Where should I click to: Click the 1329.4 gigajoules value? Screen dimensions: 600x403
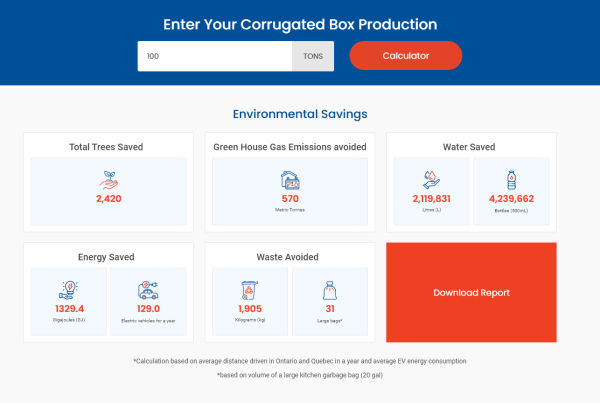pos(68,309)
